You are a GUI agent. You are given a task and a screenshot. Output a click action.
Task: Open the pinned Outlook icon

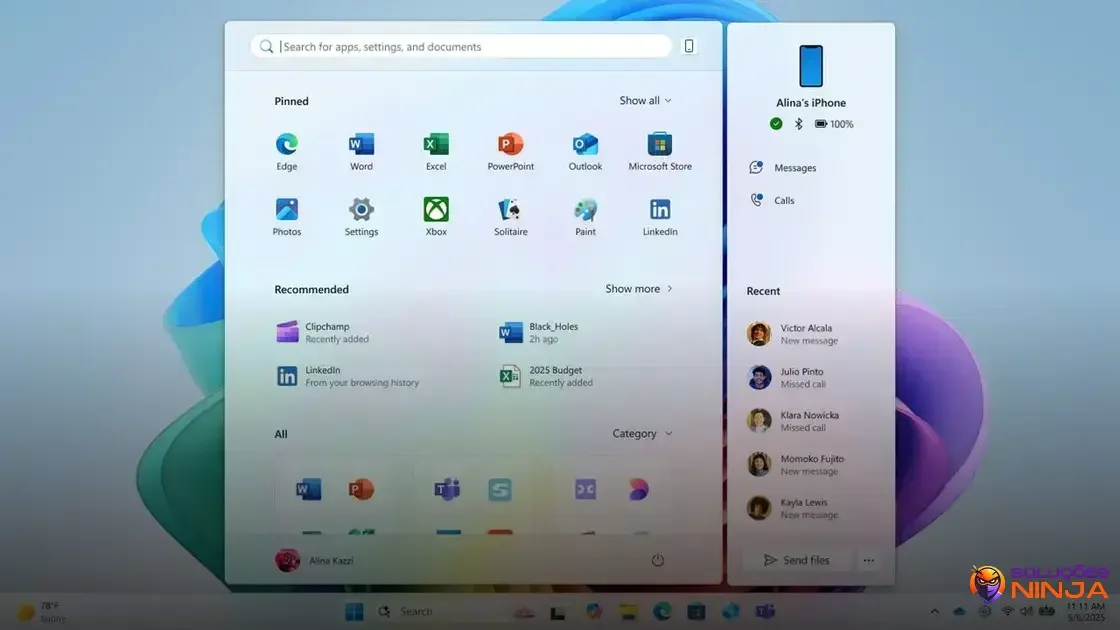click(x=585, y=151)
